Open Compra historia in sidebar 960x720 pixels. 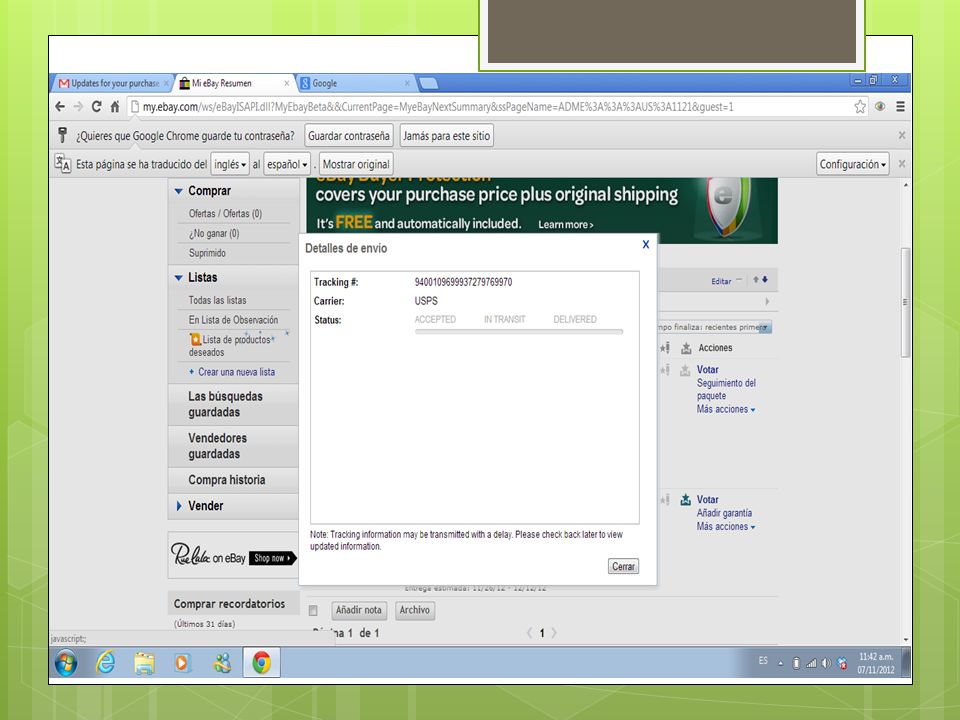227,480
